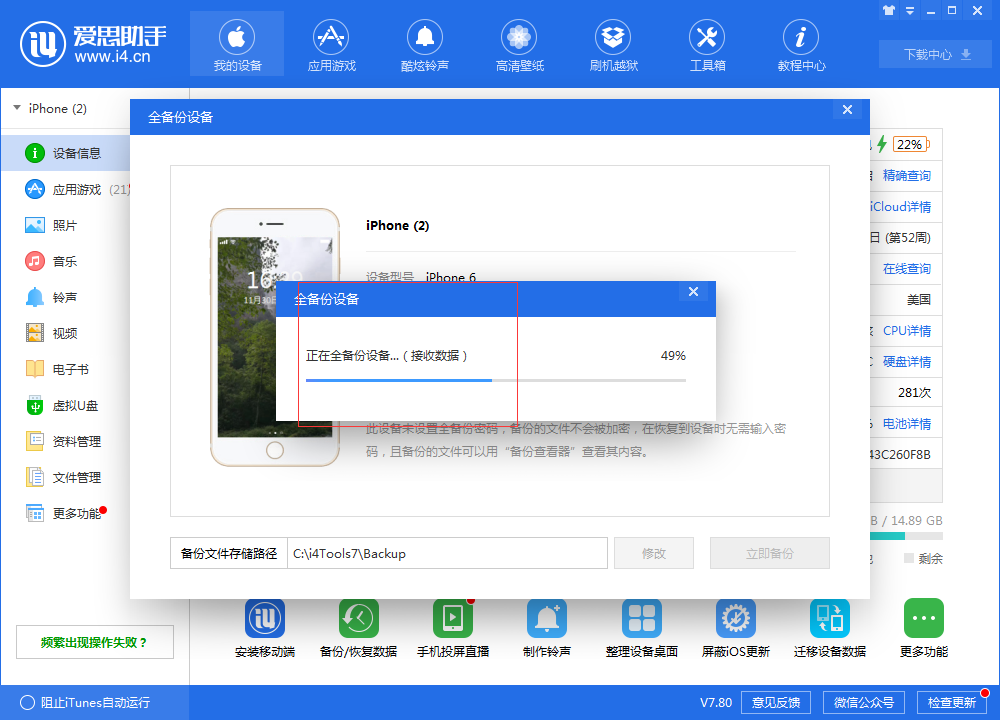Viewport: 1000px width, 720px height.
Task: Click 备份/恢复数据 icon
Action: coord(358,618)
